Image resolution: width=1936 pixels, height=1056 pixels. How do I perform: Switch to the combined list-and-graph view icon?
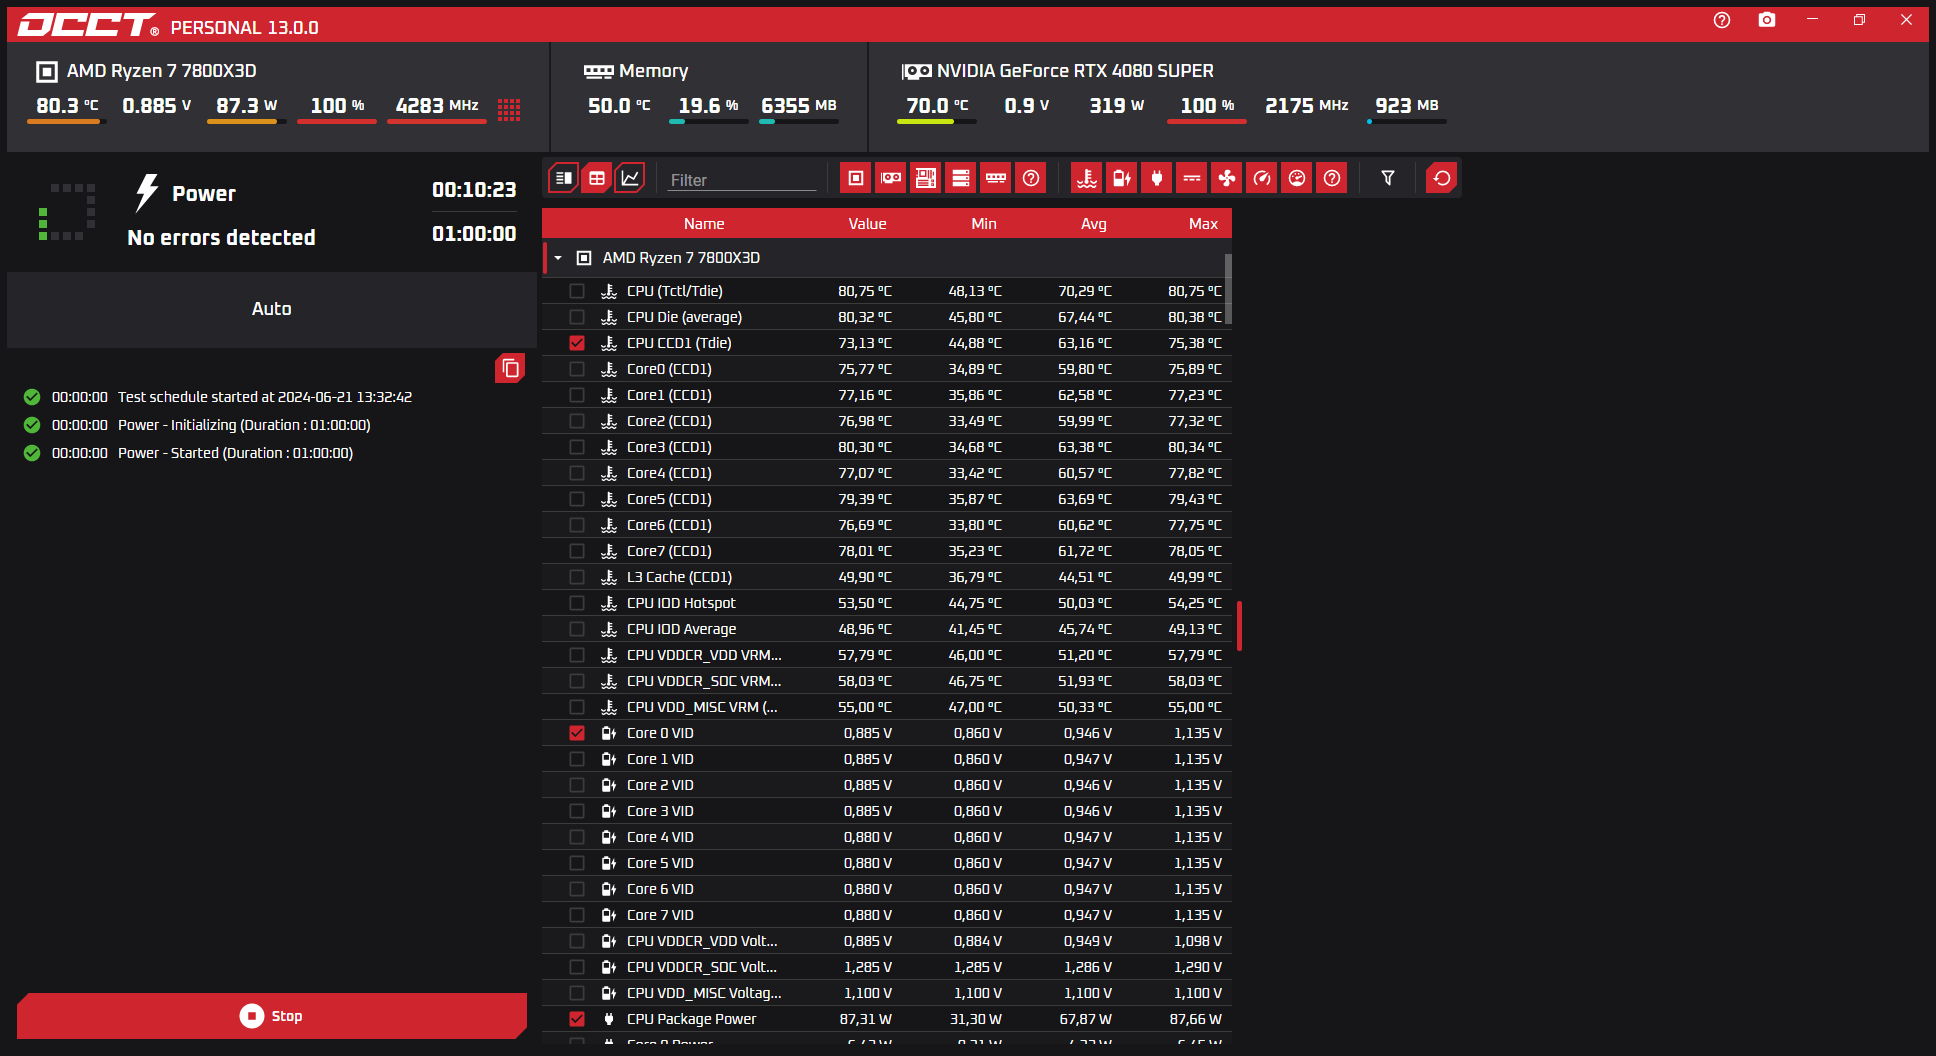tap(564, 178)
